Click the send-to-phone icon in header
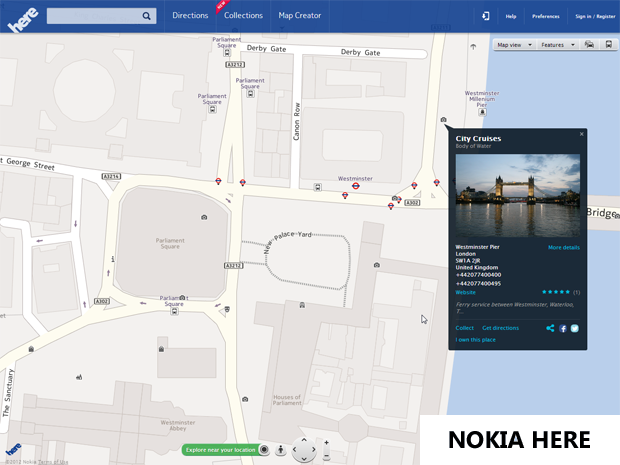 [x=485, y=16]
